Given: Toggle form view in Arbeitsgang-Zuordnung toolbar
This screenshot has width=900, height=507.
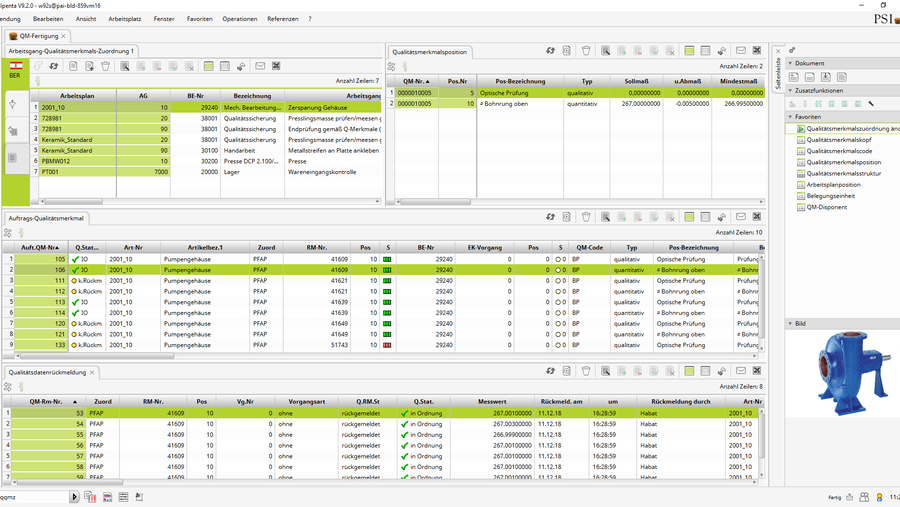Looking at the screenshot, I should pos(224,66).
